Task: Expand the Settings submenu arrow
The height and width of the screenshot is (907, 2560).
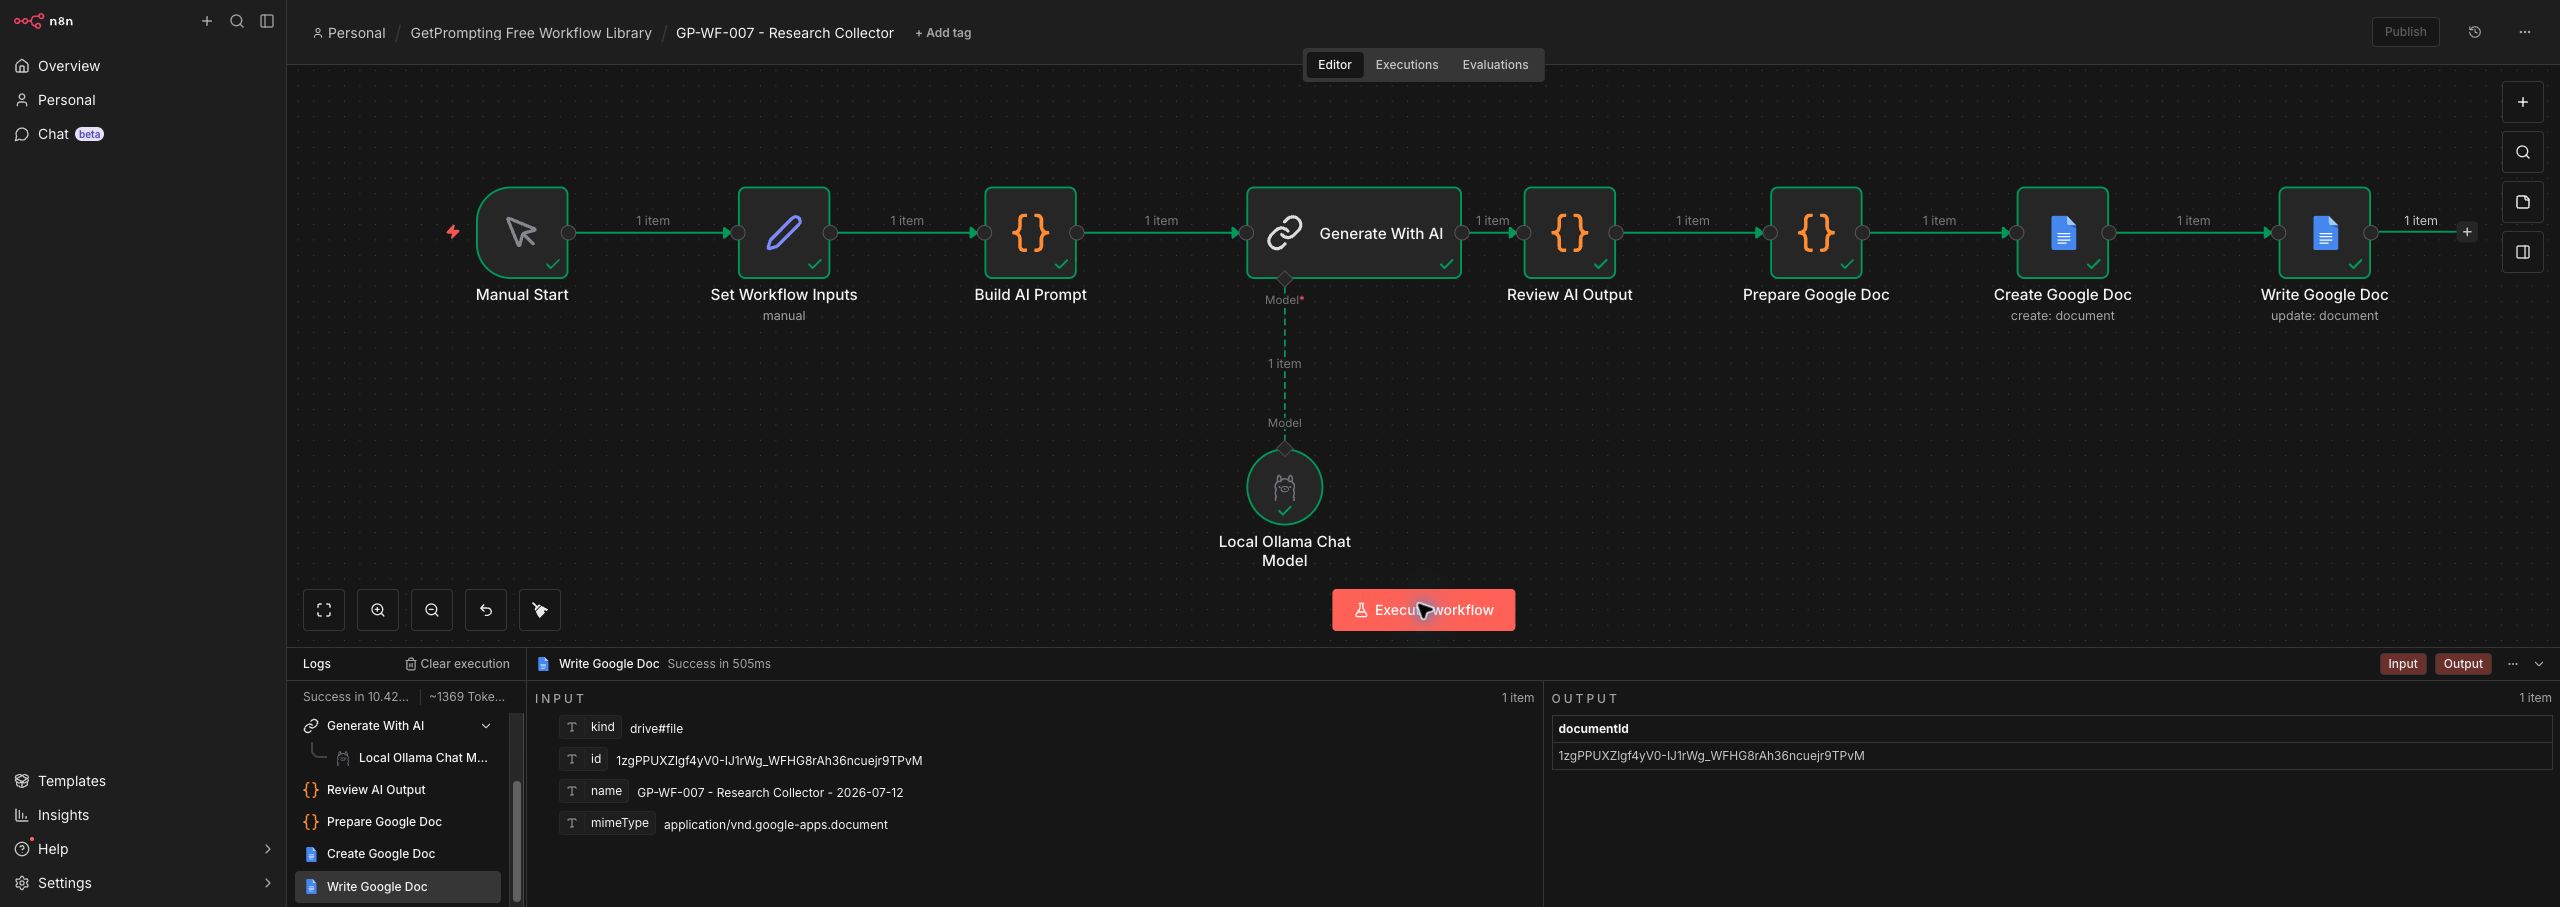Action: 267,883
